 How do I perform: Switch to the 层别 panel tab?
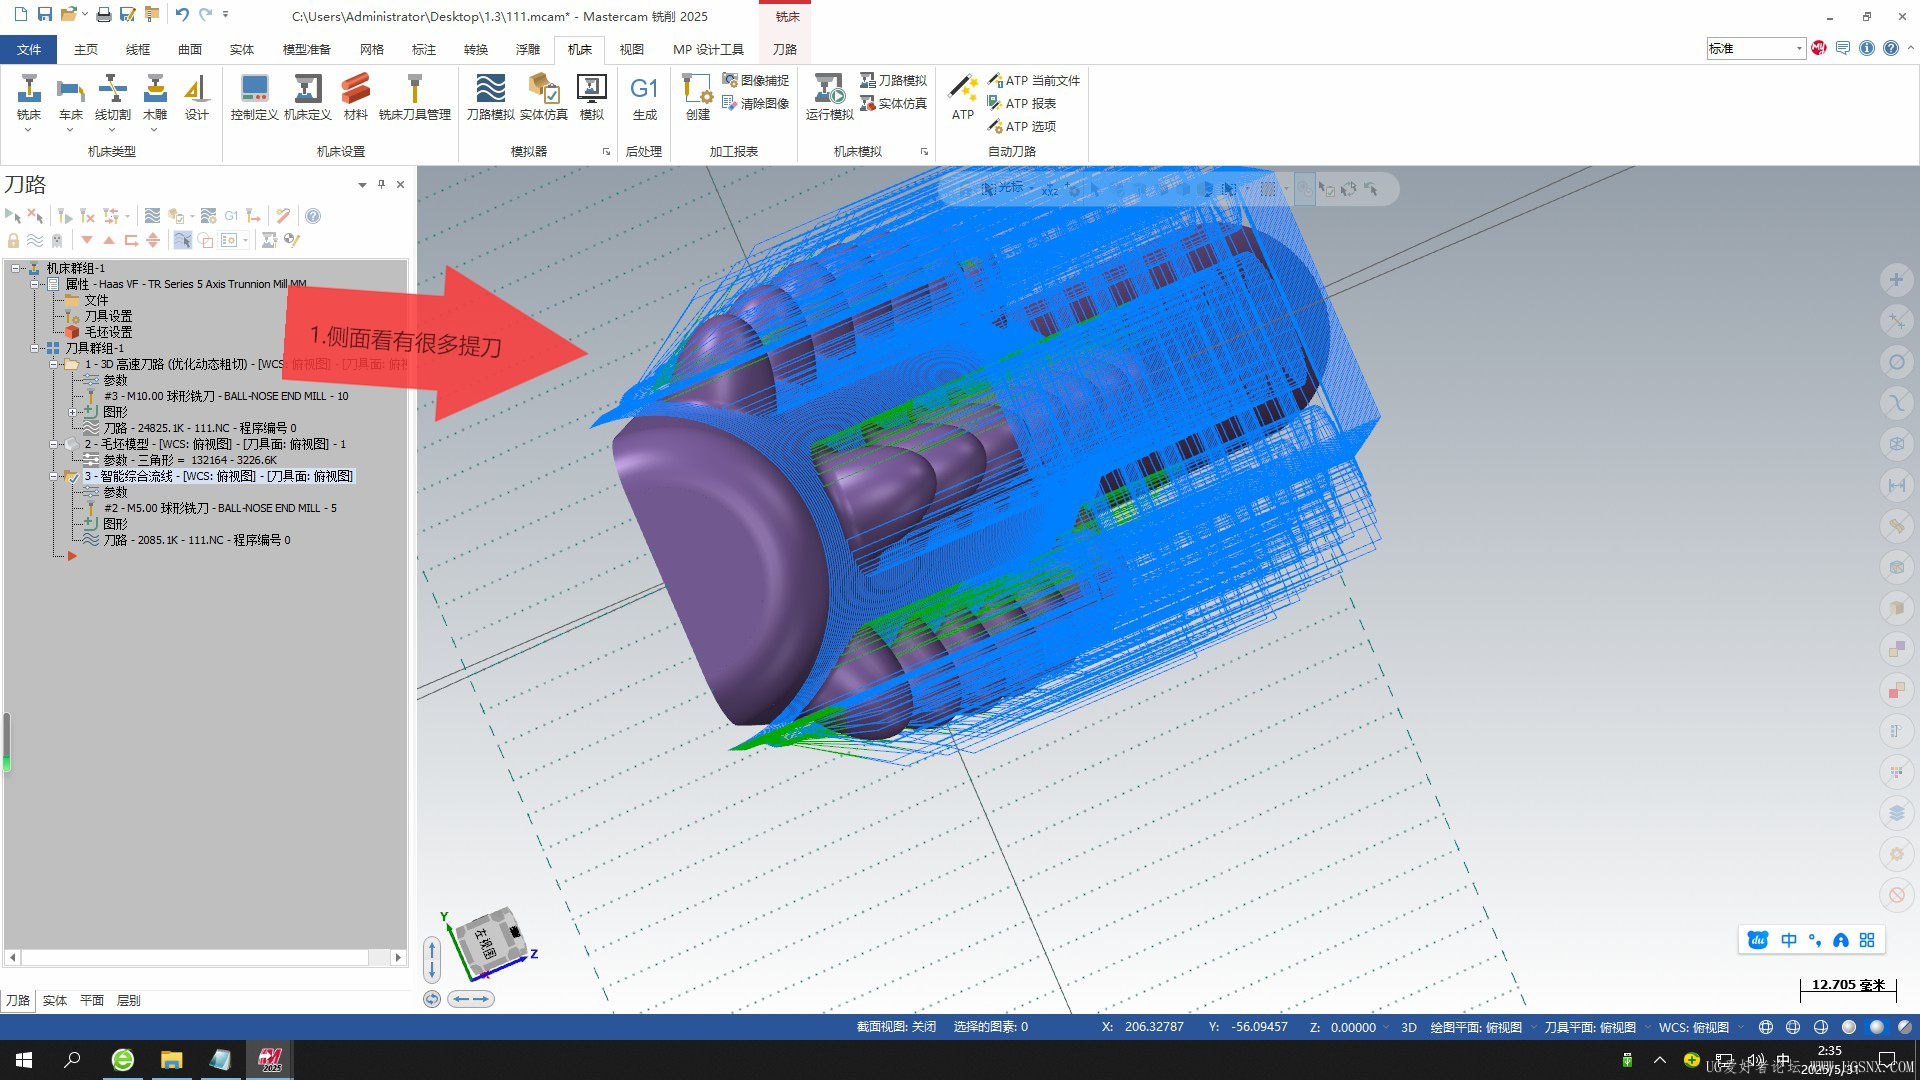tap(128, 1000)
